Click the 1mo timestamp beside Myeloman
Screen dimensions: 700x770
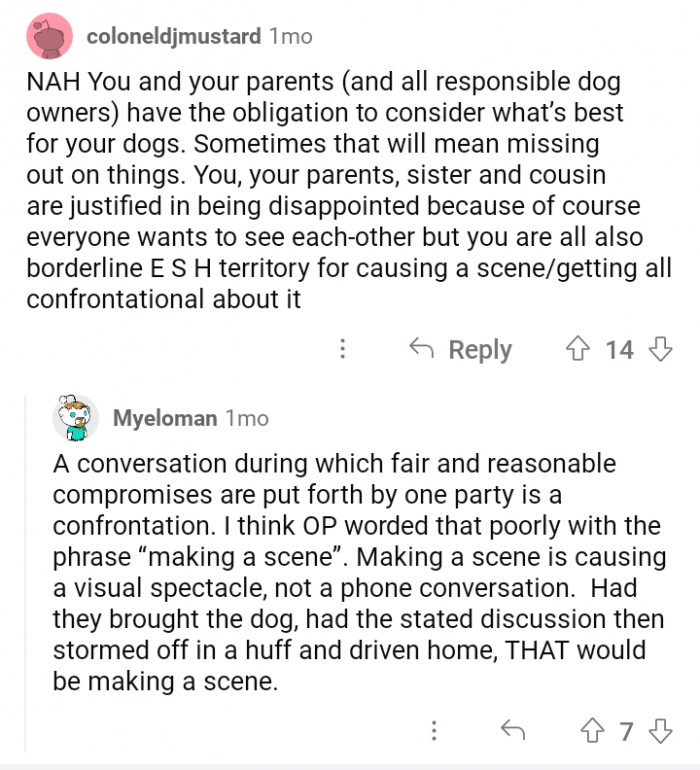coord(247,418)
